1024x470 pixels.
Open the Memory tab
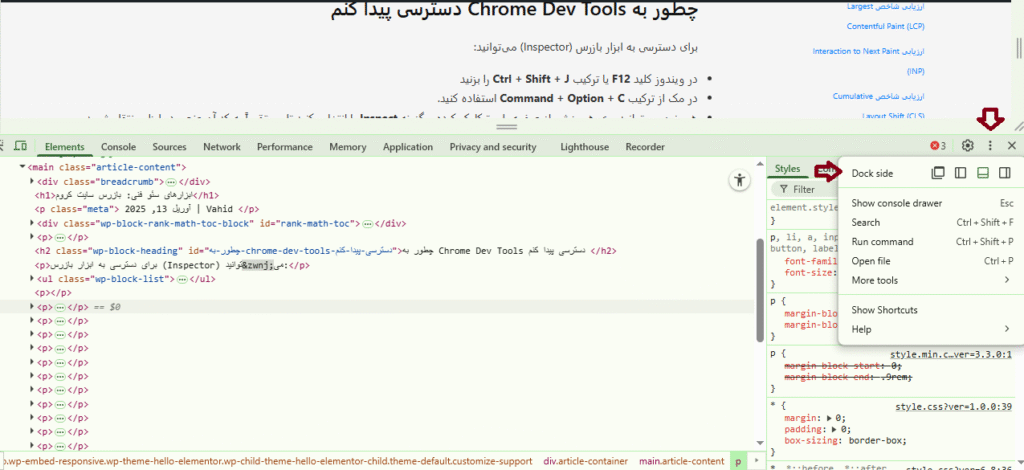click(347, 147)
